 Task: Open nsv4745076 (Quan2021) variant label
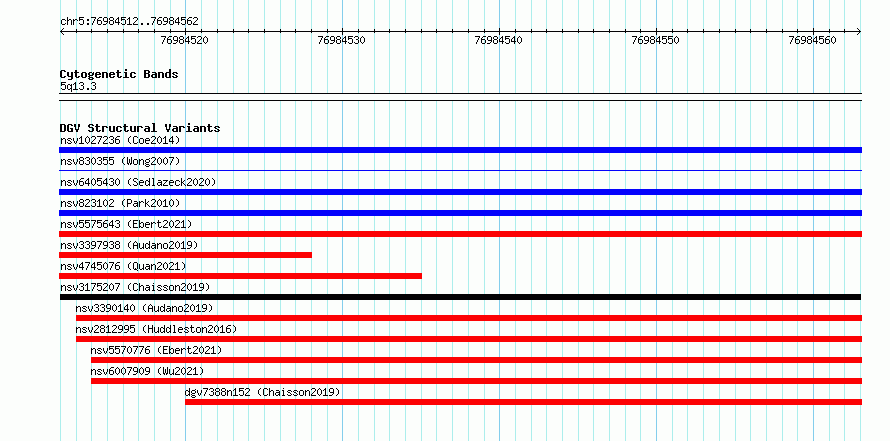pos(123,266)
